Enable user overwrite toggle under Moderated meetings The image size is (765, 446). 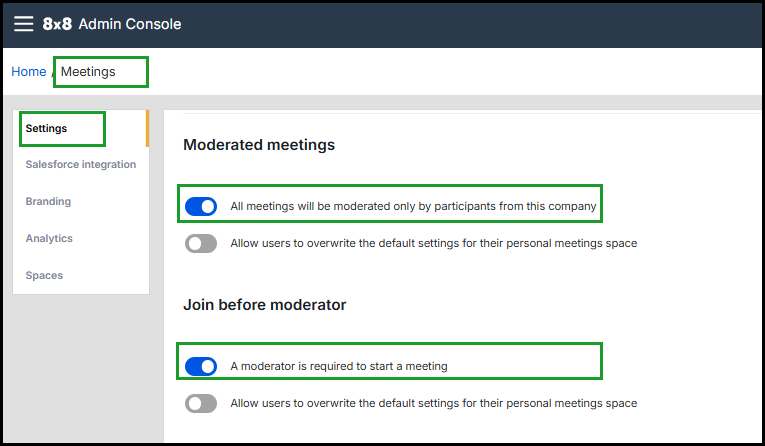(201, 243)
